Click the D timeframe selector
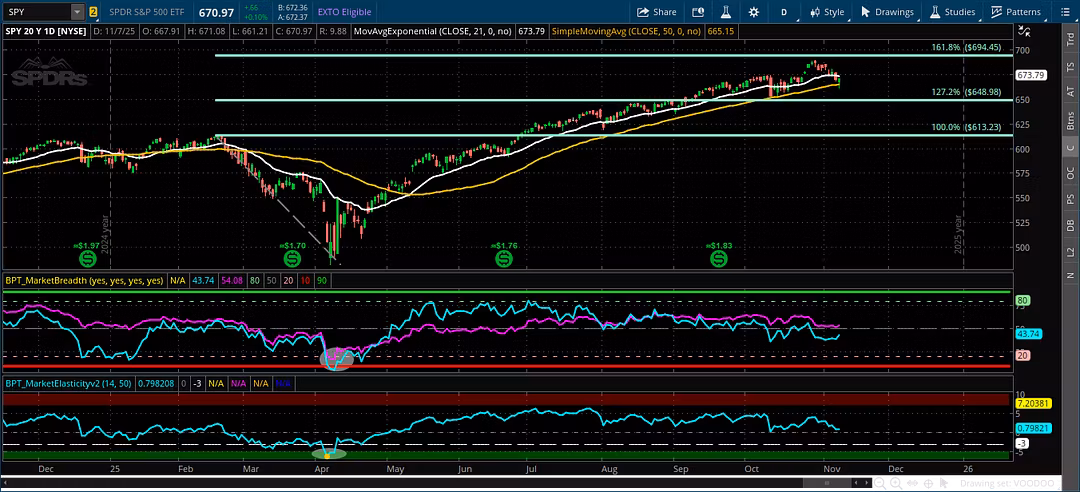 tap(784, 12)
